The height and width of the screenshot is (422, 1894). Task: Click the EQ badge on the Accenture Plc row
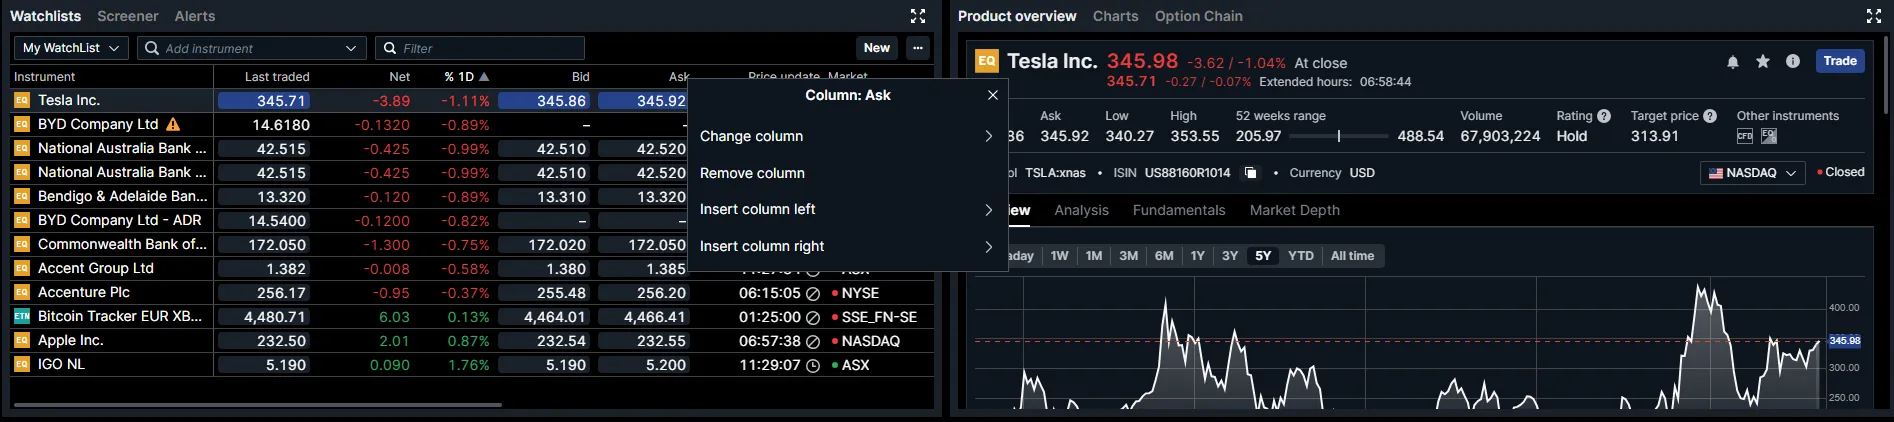(22, 293)
